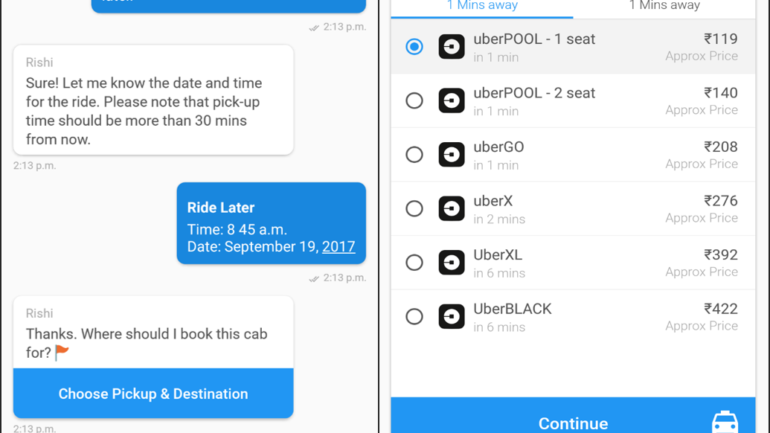Image resolution: width=770 pixels, height=433 pixels.
Task: Click the Uber logo next to uberGO
Action: [x=451, y=155]
